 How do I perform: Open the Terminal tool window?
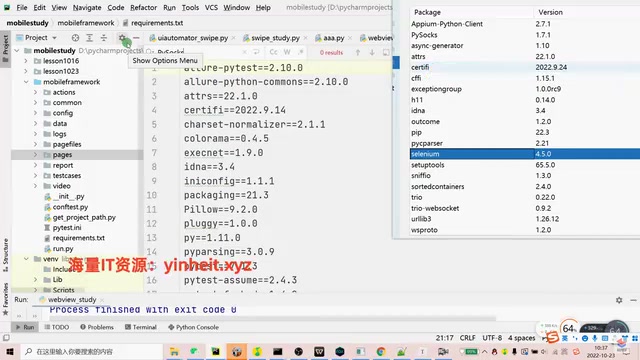click(141, 327)
